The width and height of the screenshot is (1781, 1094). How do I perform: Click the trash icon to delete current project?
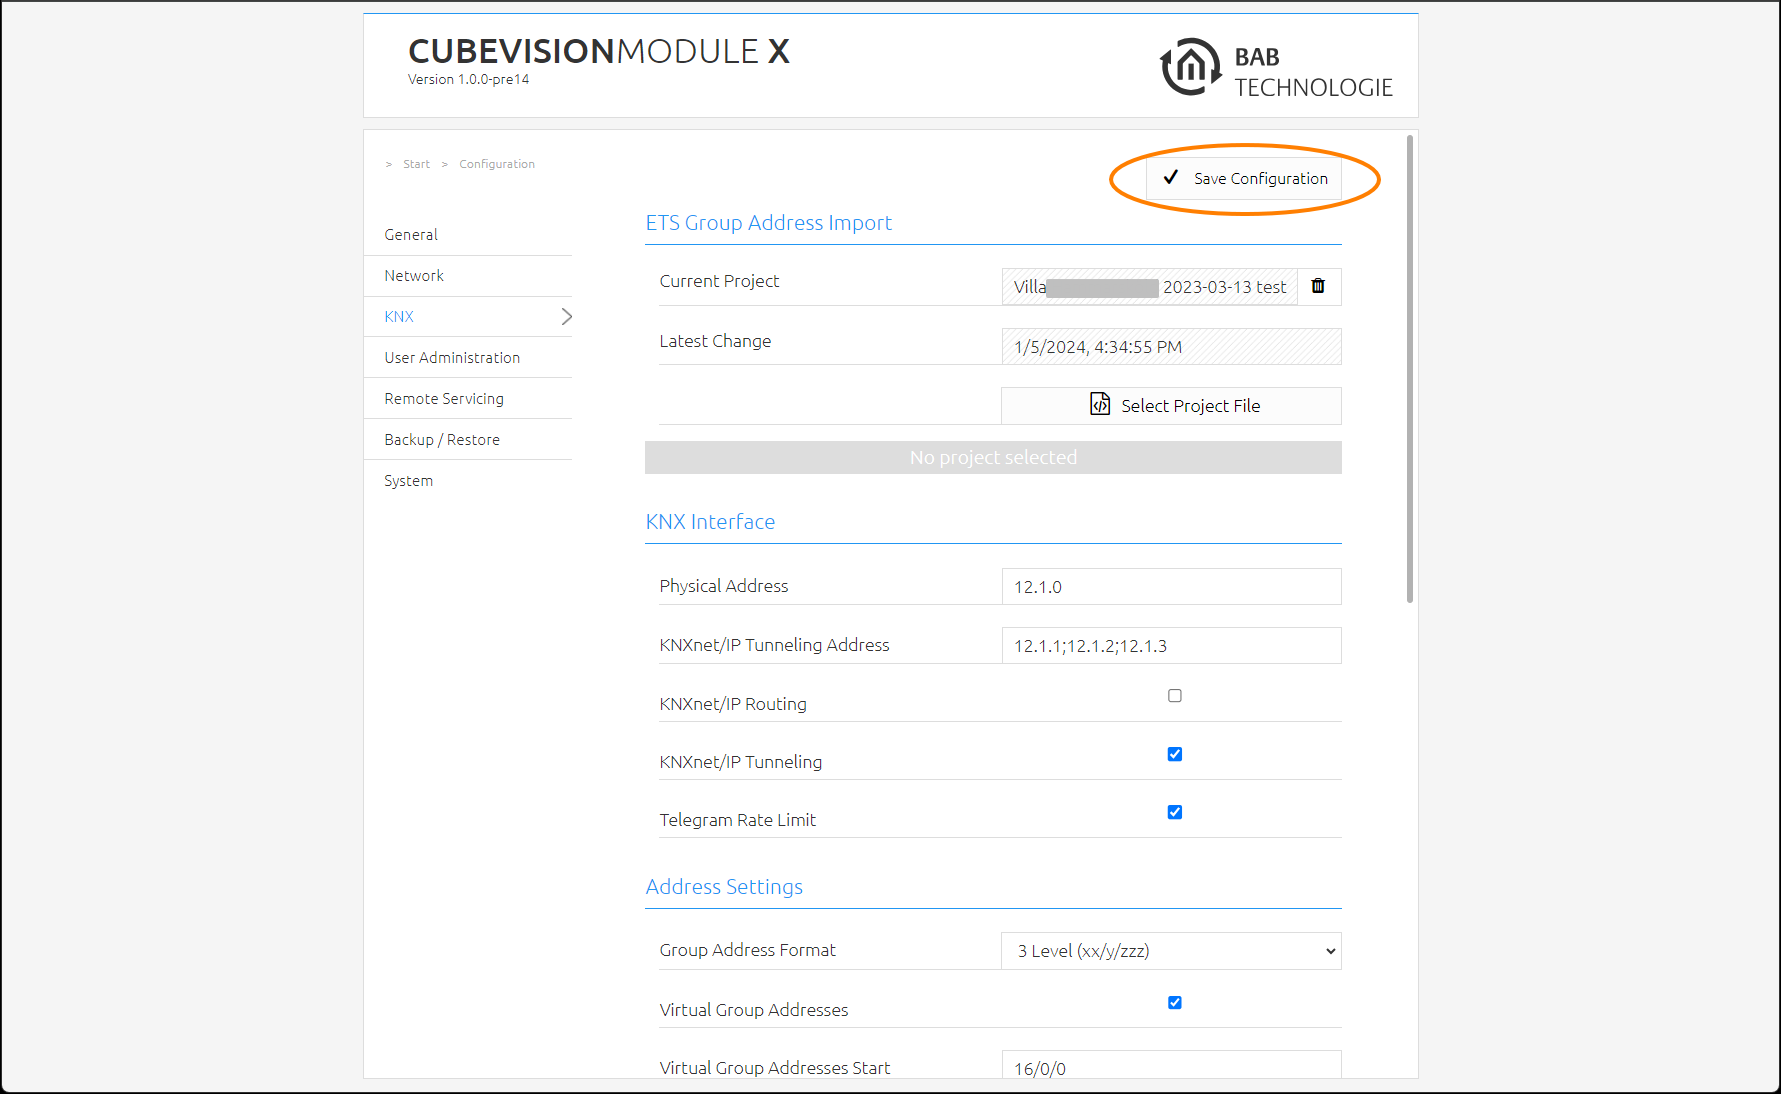1318,286
